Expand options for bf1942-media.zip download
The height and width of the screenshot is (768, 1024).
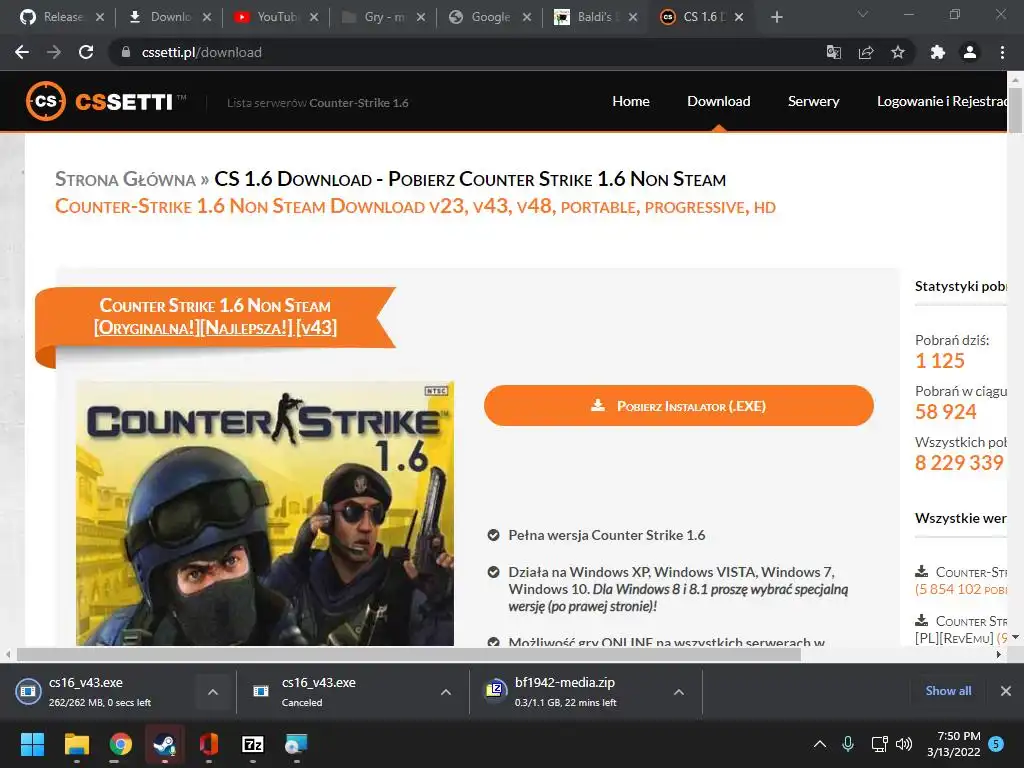tap(679, 692)
